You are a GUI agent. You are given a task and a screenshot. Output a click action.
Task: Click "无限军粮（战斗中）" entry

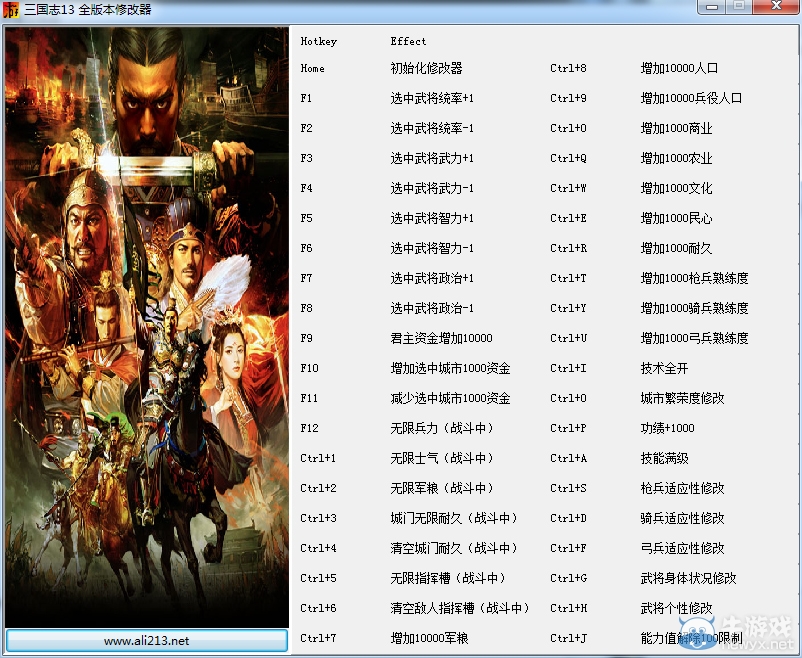442,488
